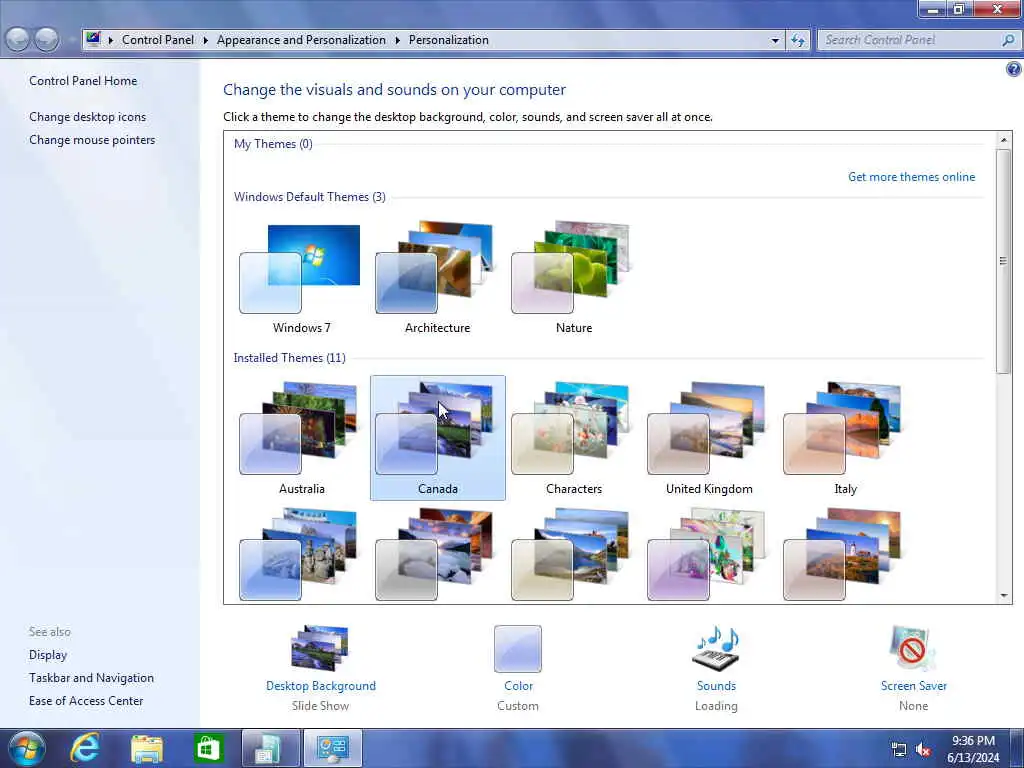Click the Sounds link text
The image size is (1024, 768).
pyautogui.click(x=716, y=686)
